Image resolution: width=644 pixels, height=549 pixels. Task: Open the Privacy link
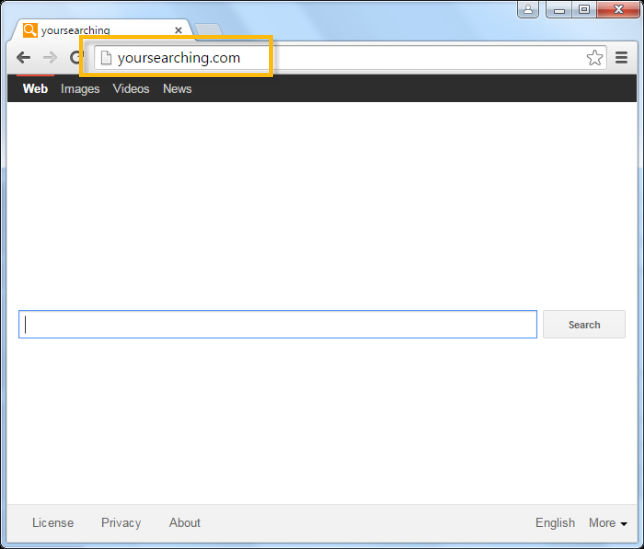click(121, 523)
